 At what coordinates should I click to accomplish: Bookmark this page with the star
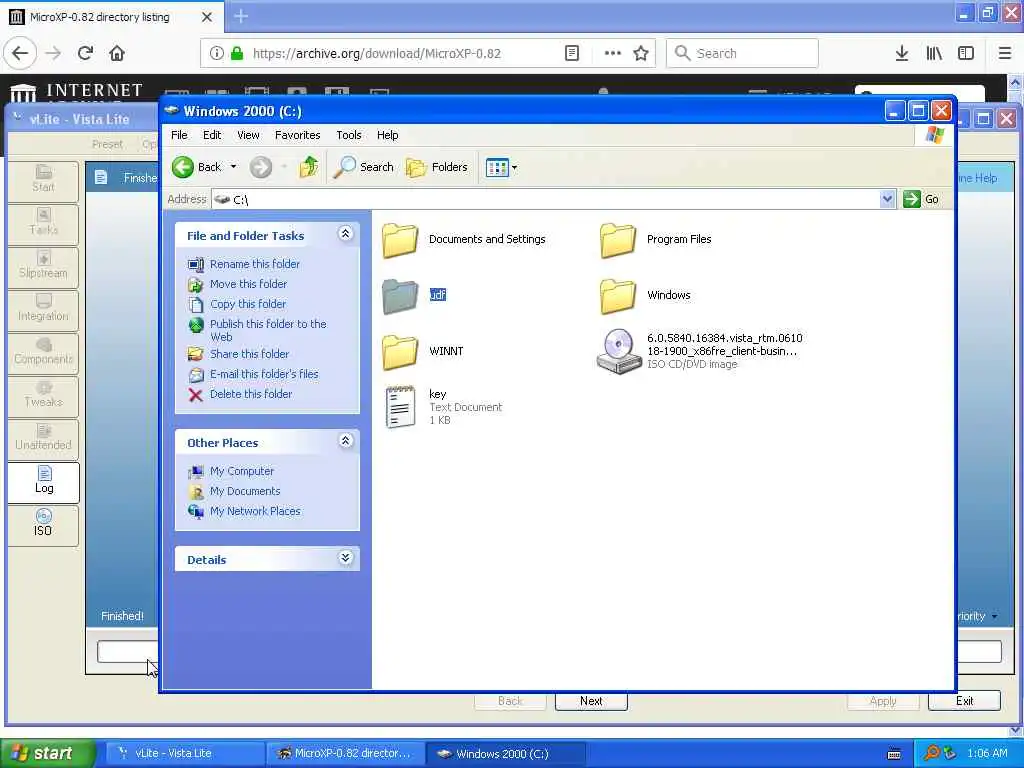641,53
